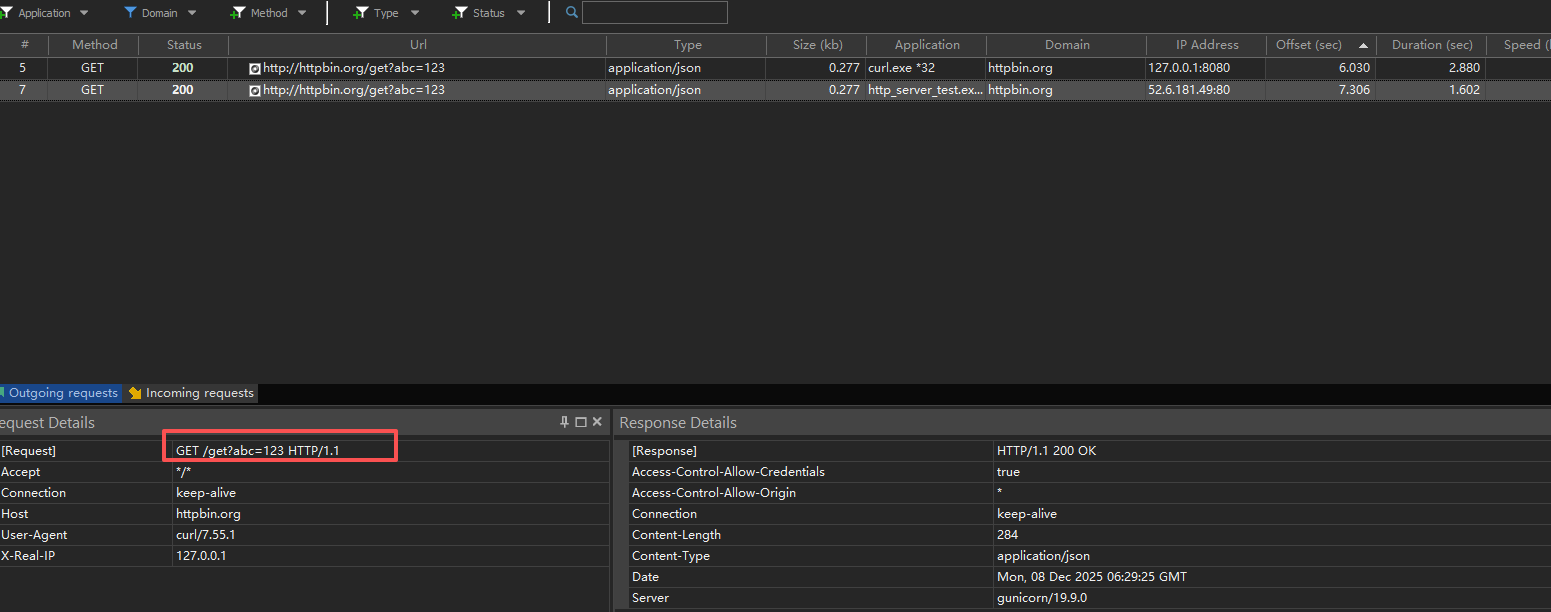The image size is (1551, 612).
Task: Focus the search text box
Action: (655, 13)
